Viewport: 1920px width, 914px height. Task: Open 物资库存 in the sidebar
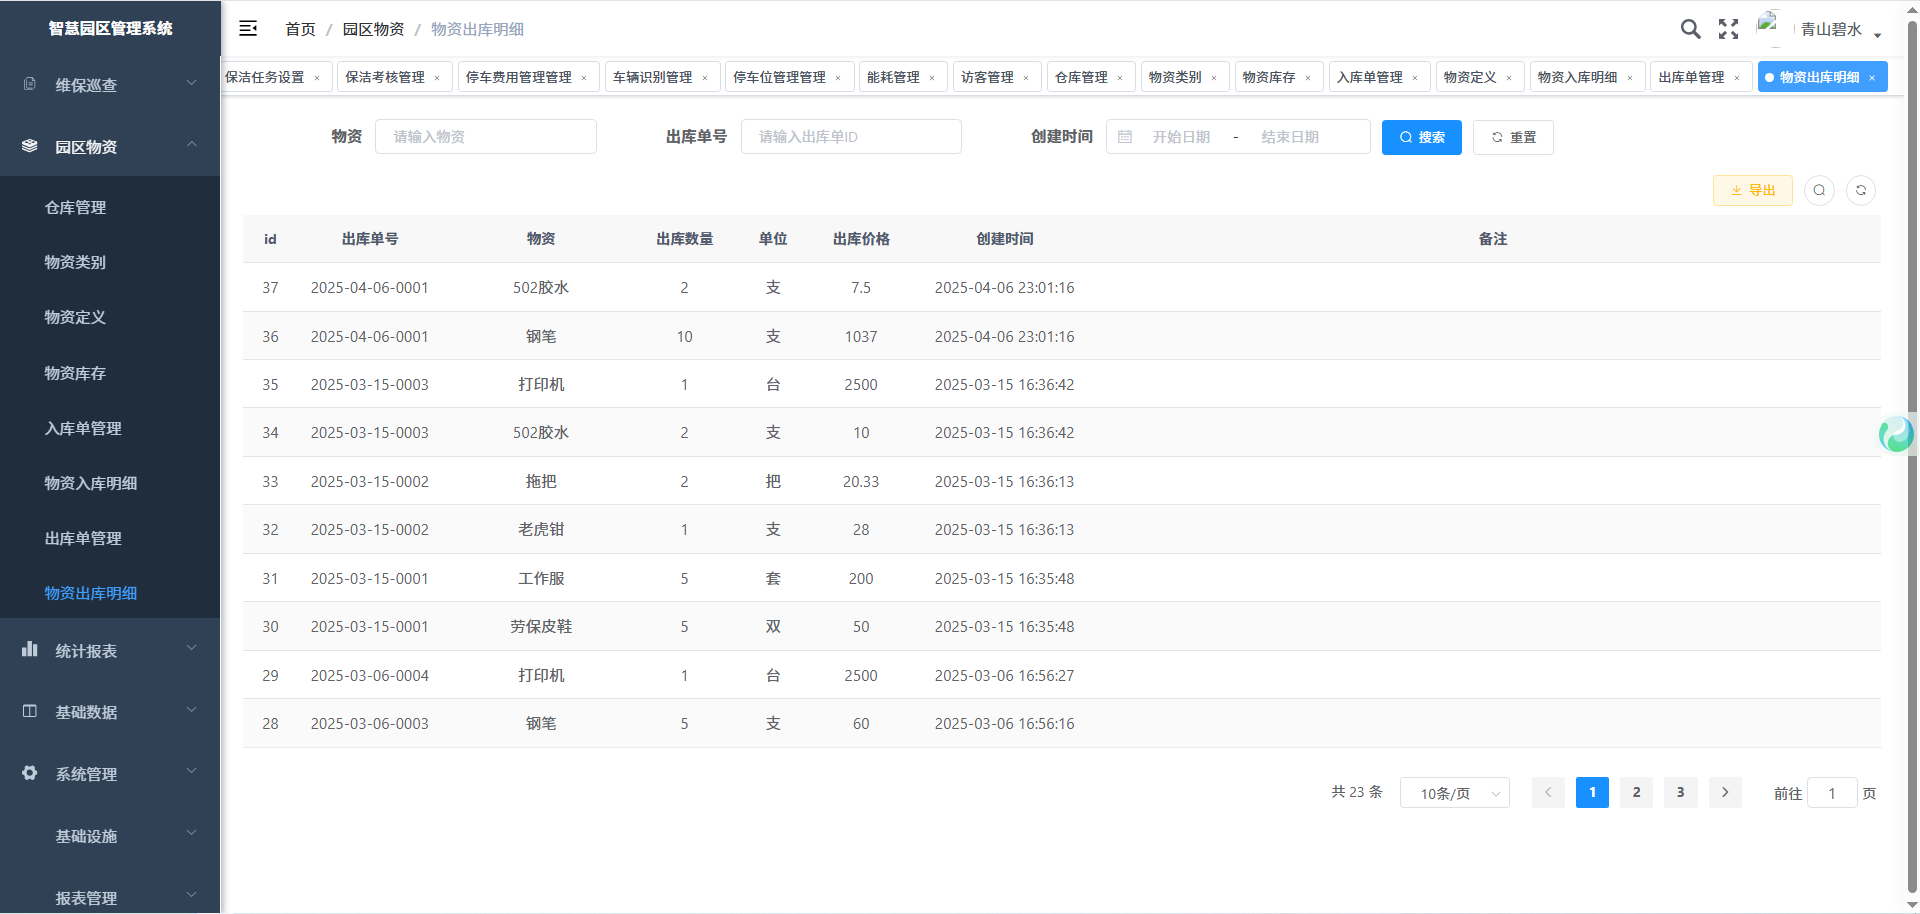click(x=75, y=373)
